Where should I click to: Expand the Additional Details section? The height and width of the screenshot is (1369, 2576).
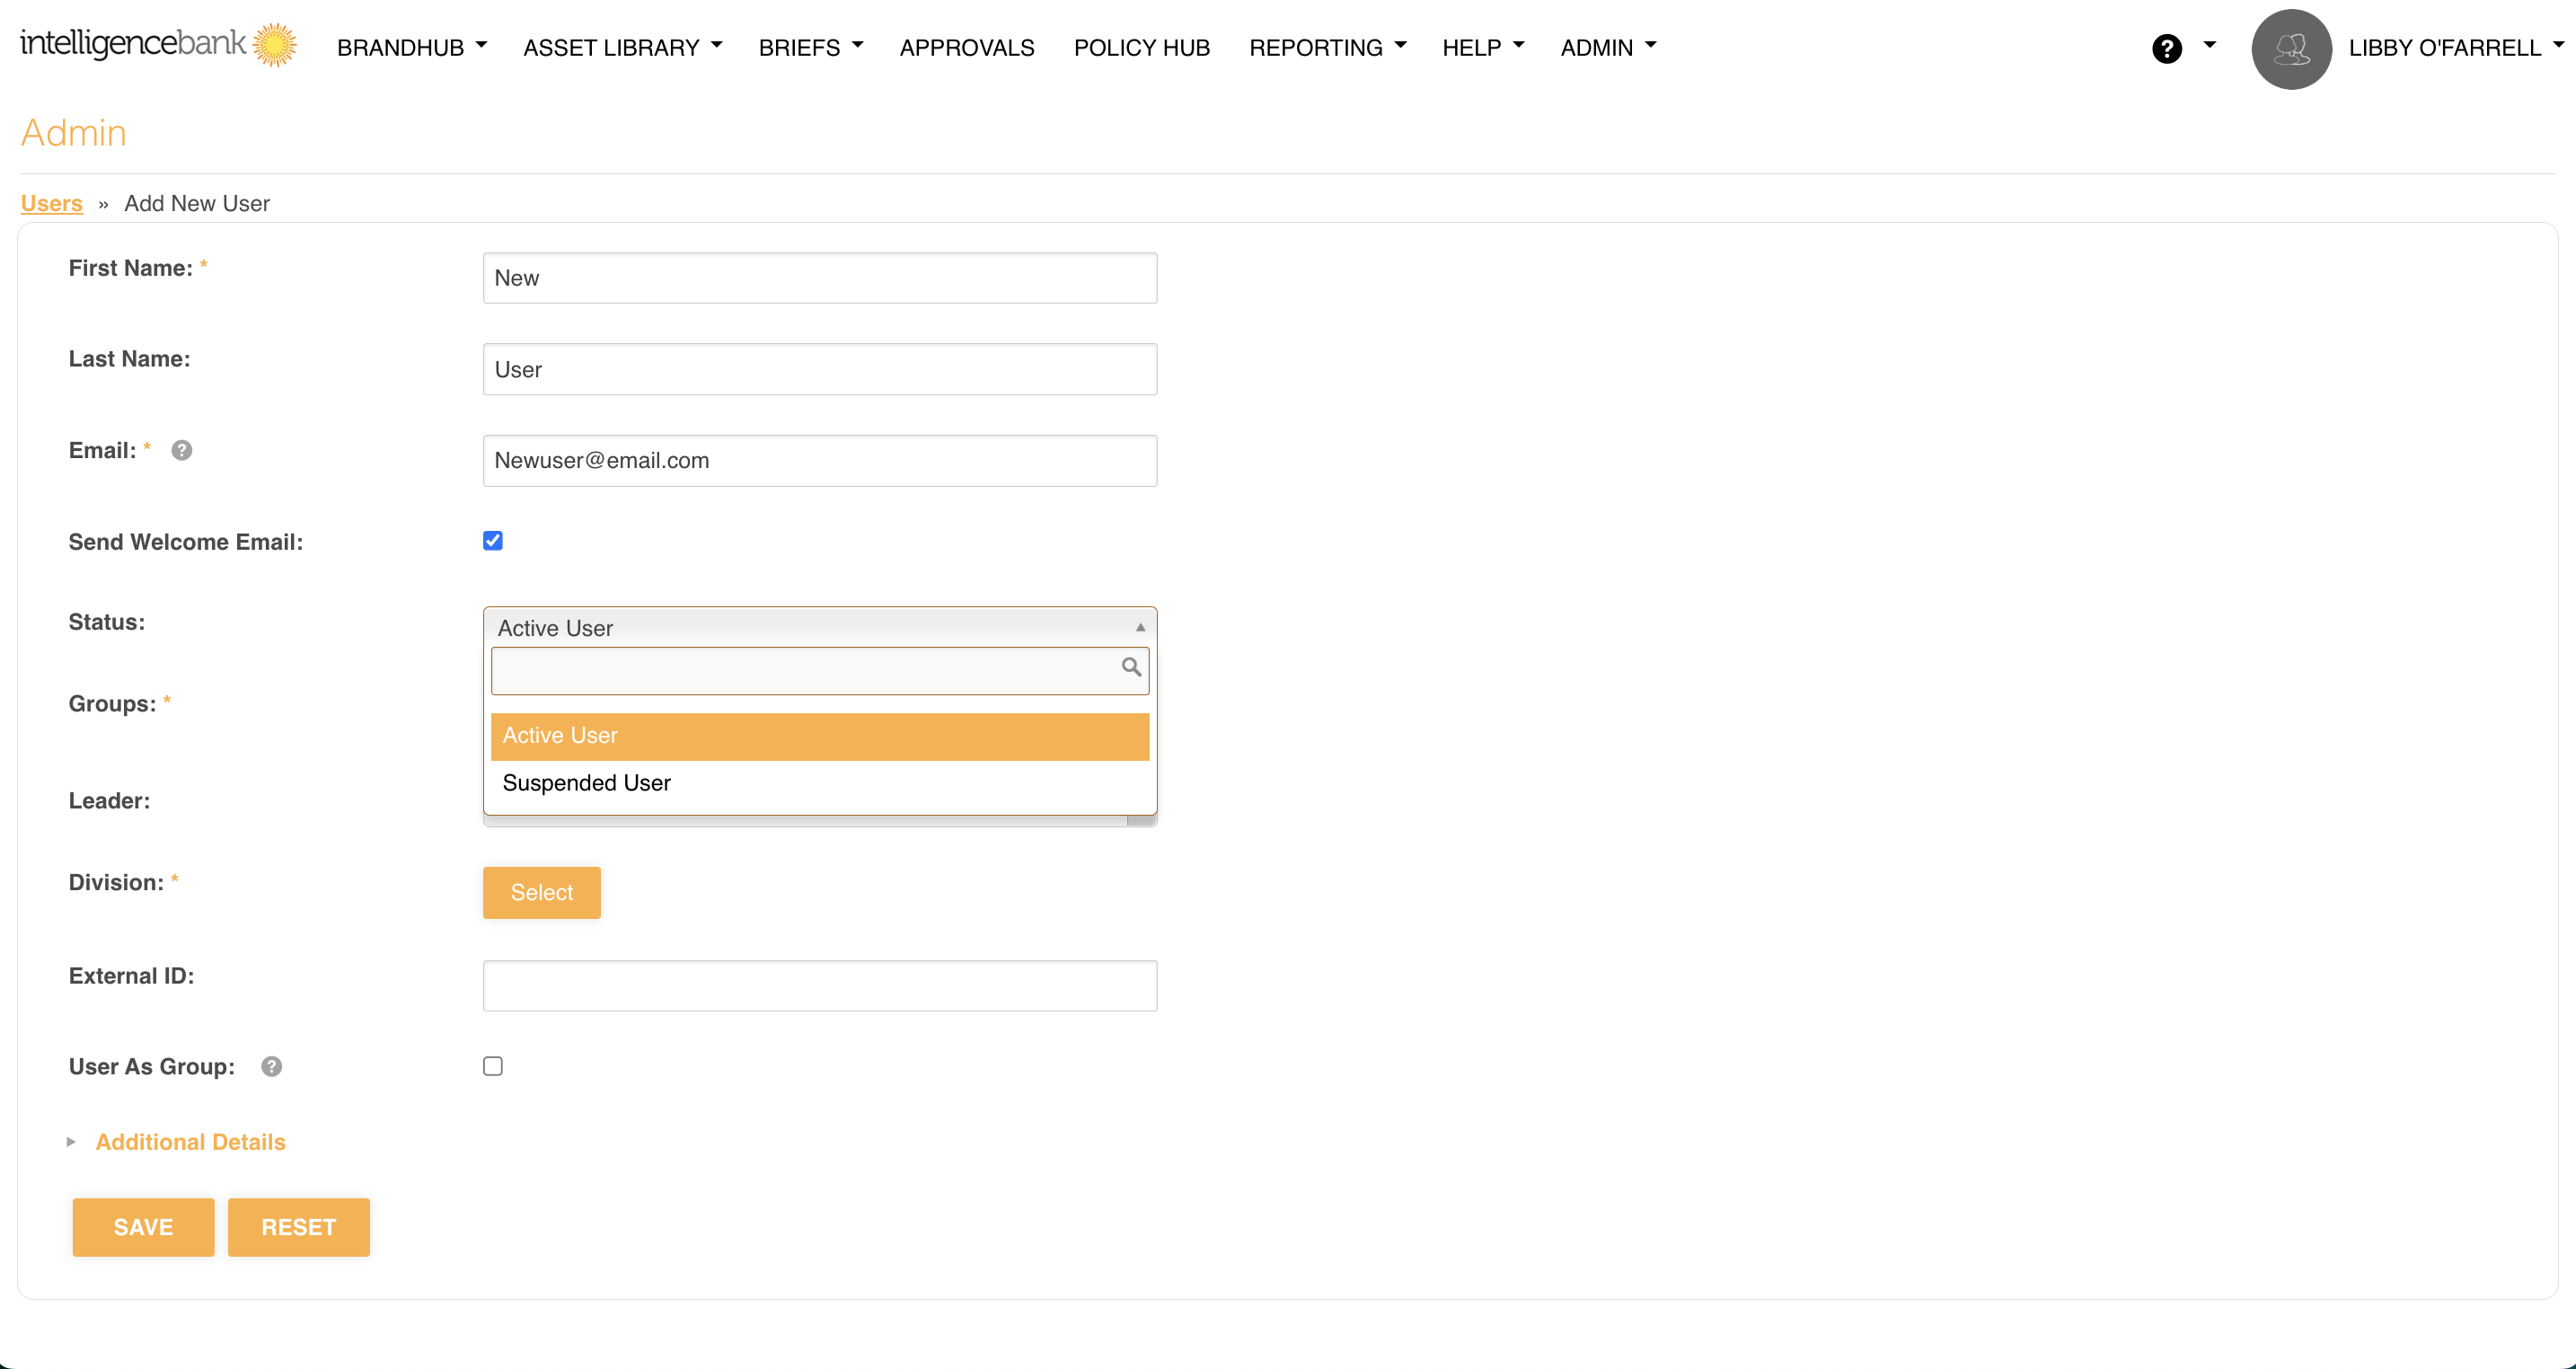(190, 1142)
